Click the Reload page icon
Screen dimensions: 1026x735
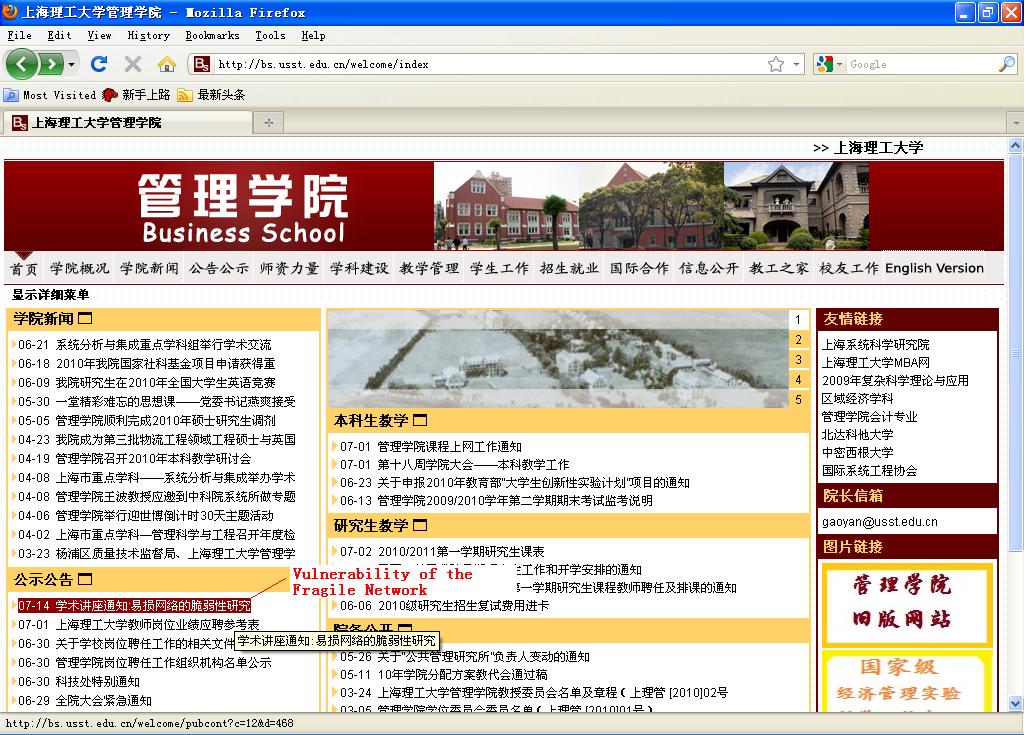[x=98, y=64]
